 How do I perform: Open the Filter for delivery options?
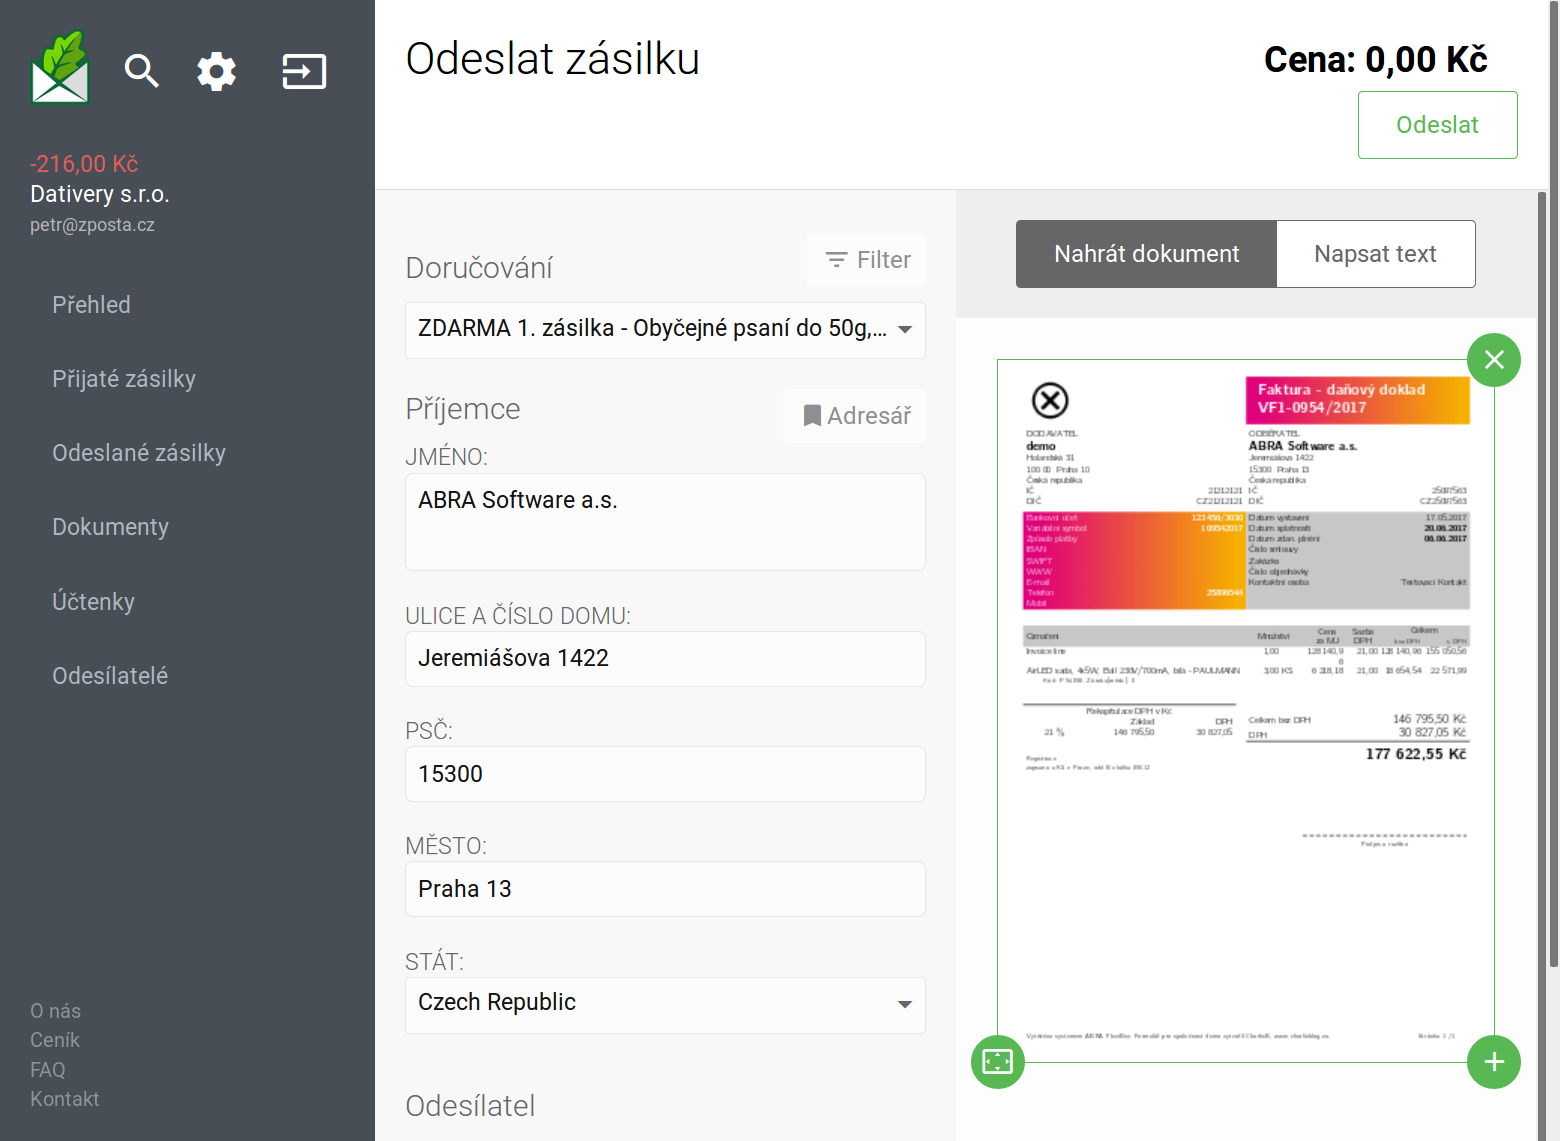[866, 260]
